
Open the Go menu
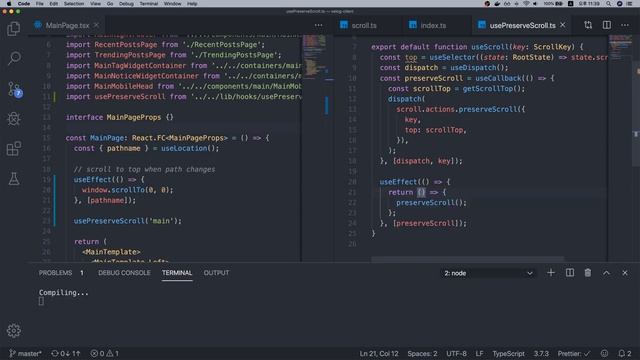[x=110, y=4]
